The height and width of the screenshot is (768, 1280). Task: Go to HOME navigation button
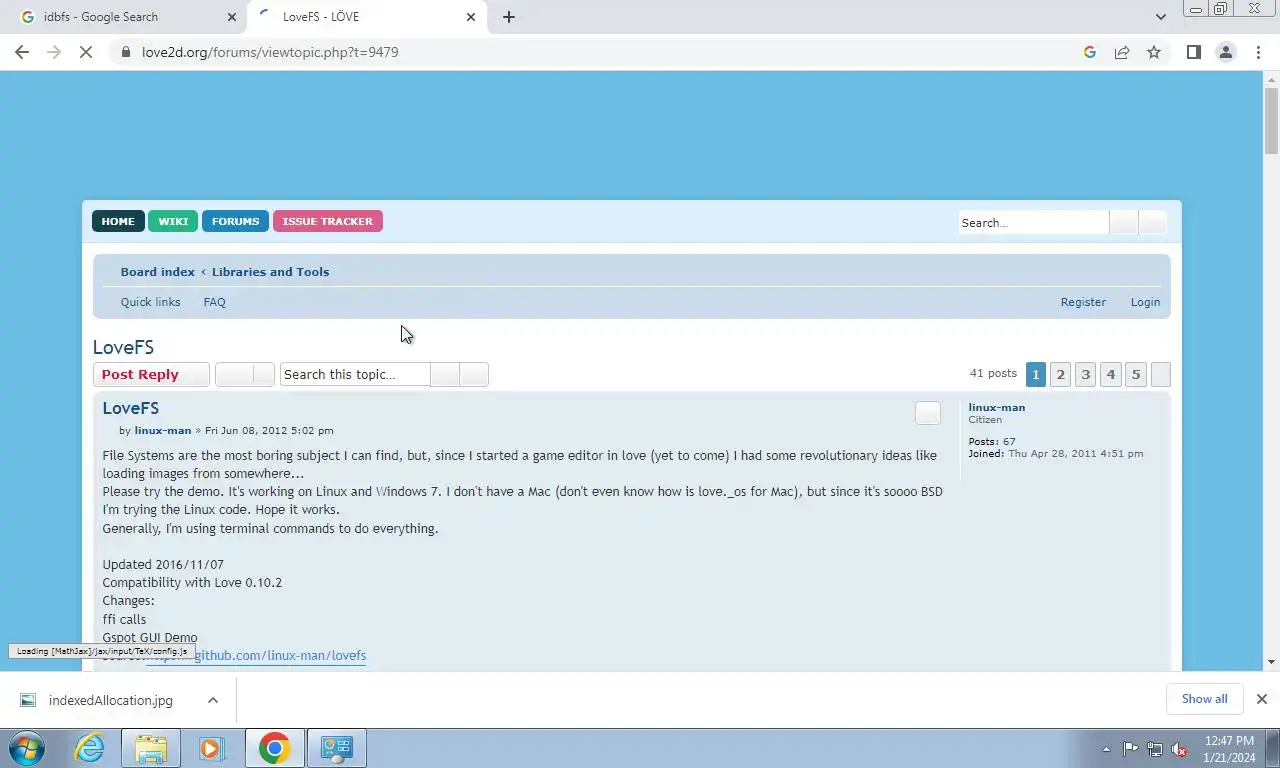pyautogui.click(x=118, y=221)
